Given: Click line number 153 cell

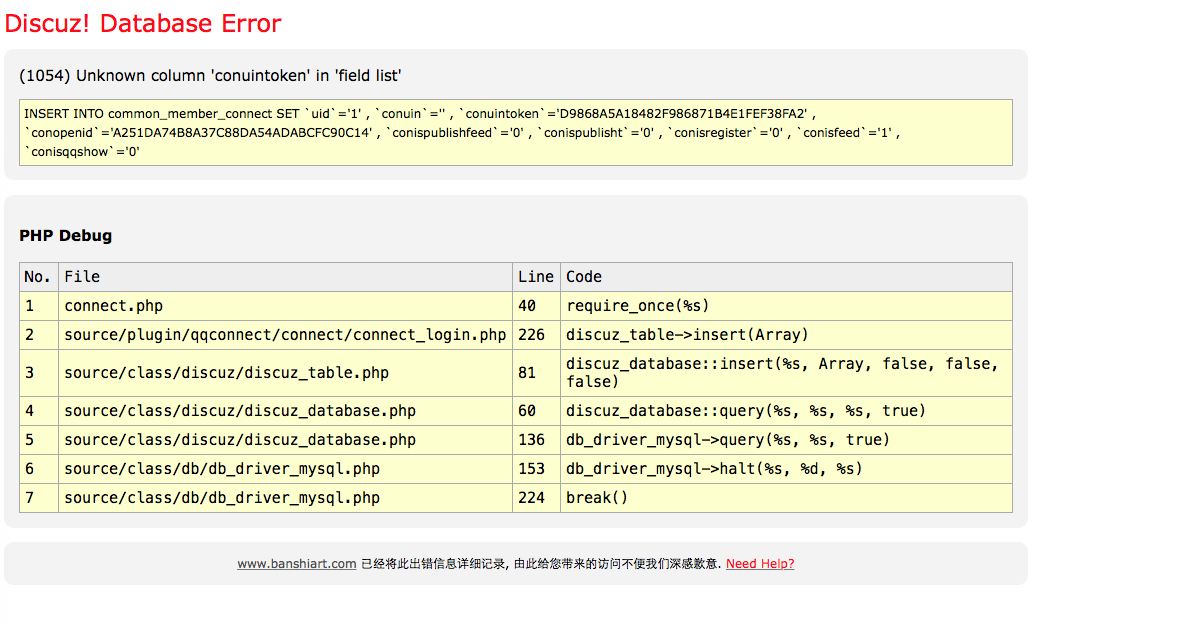Looking at the screenshot, I should tap(532, 469).
